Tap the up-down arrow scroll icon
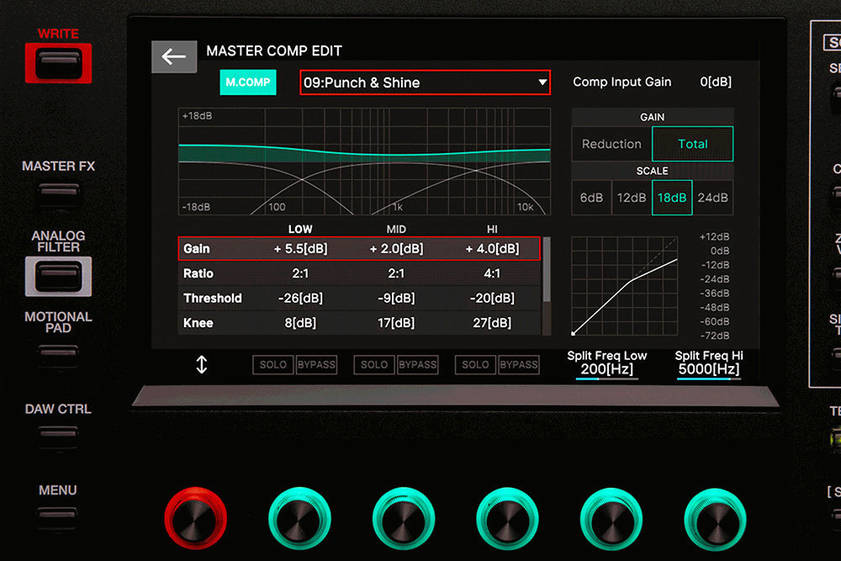Screen dimensions: 841x561 (x=201, y=365)
